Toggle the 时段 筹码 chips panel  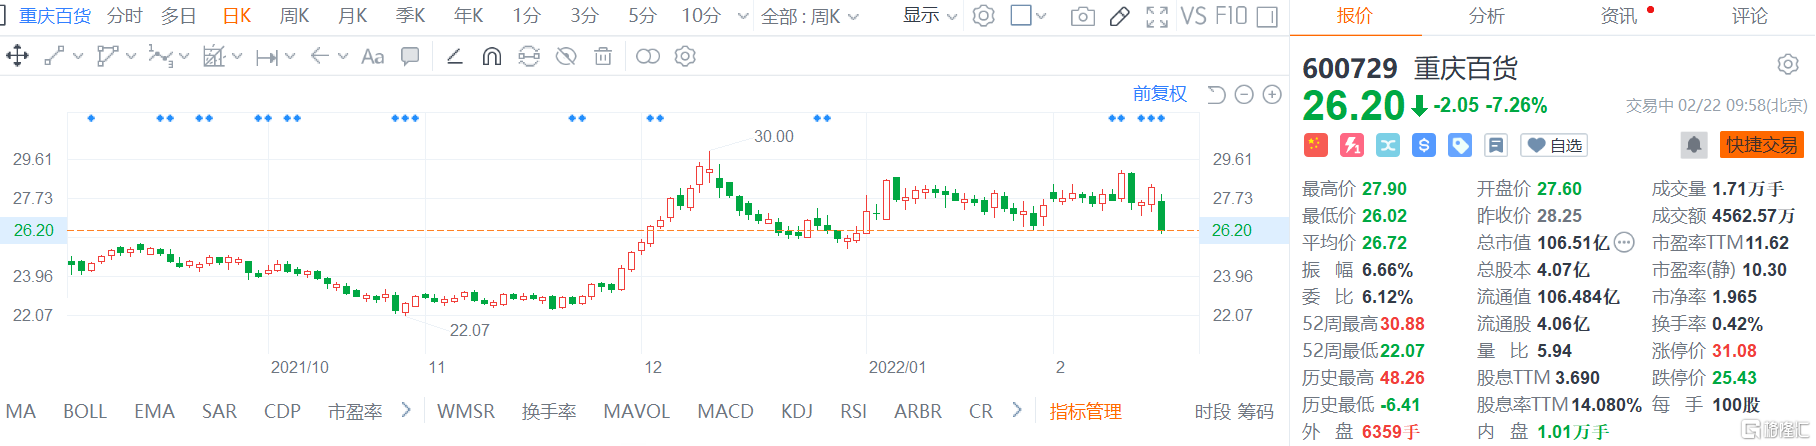tap(1234, 411)
